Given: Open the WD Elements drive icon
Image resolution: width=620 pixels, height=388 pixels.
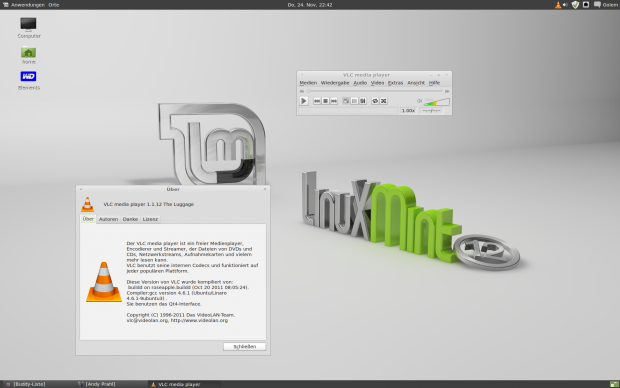Looking at the screenshot, I should pos(28,81).
